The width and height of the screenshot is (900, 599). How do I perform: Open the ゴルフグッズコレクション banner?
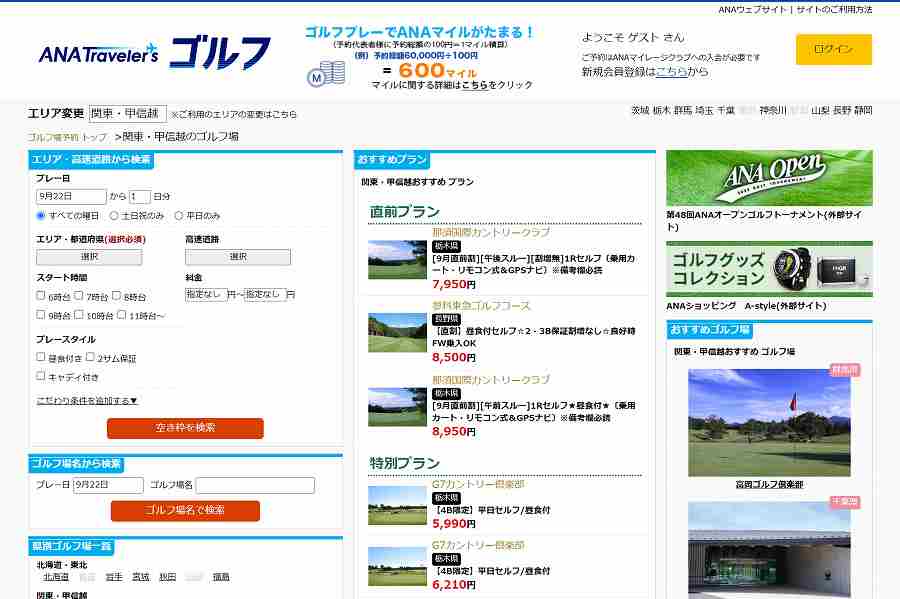769,269
